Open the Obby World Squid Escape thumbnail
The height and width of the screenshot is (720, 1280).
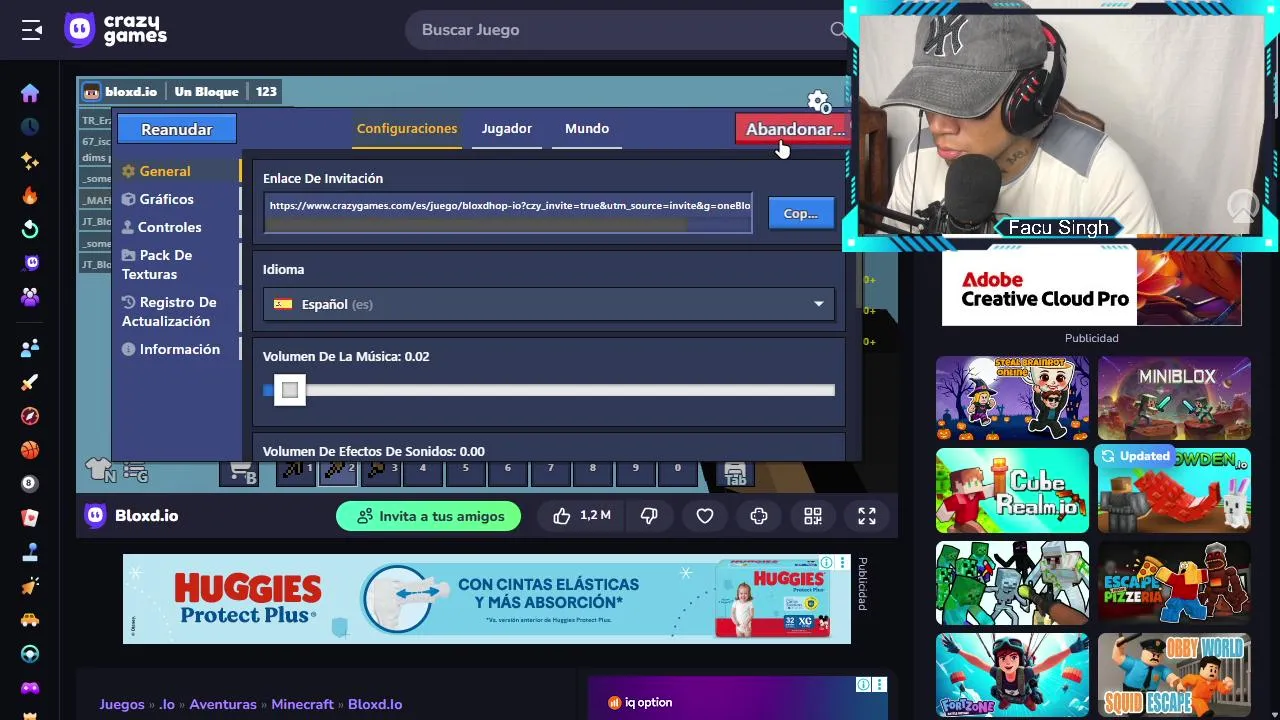coord(1174,674)
